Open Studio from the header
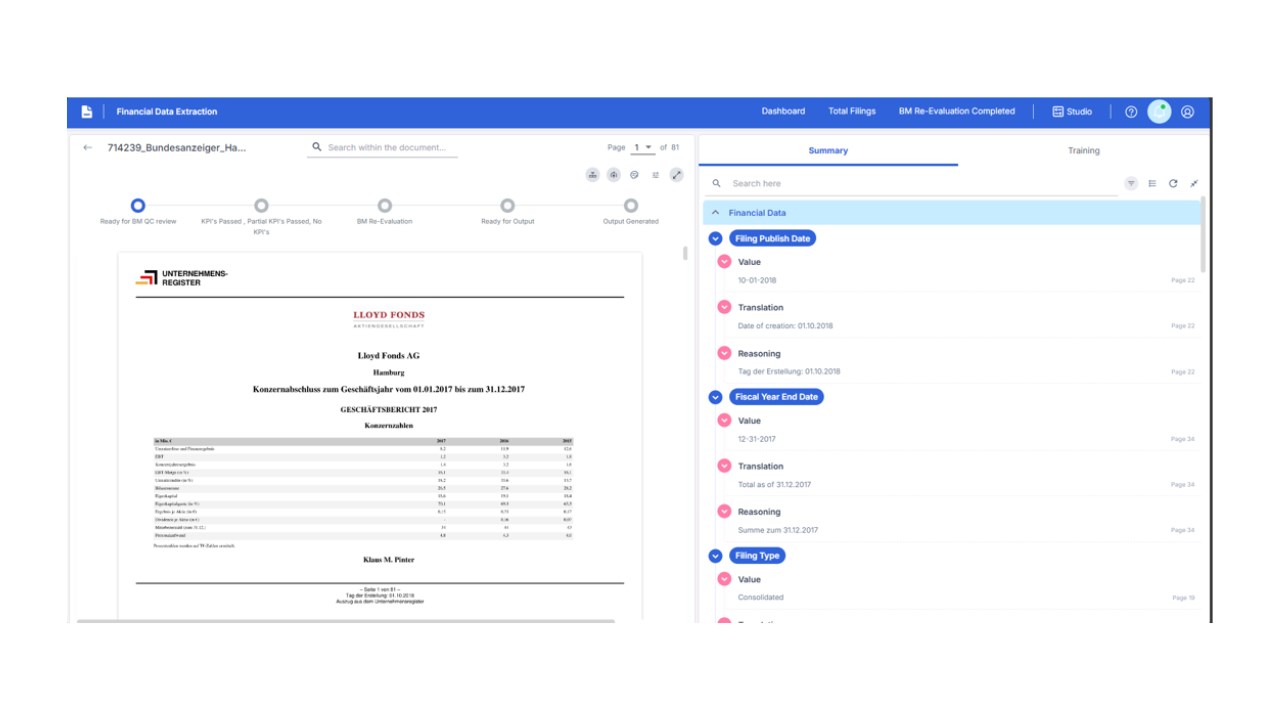The height and width of the screenshot is (720, 1280). tap(1072, 112)
